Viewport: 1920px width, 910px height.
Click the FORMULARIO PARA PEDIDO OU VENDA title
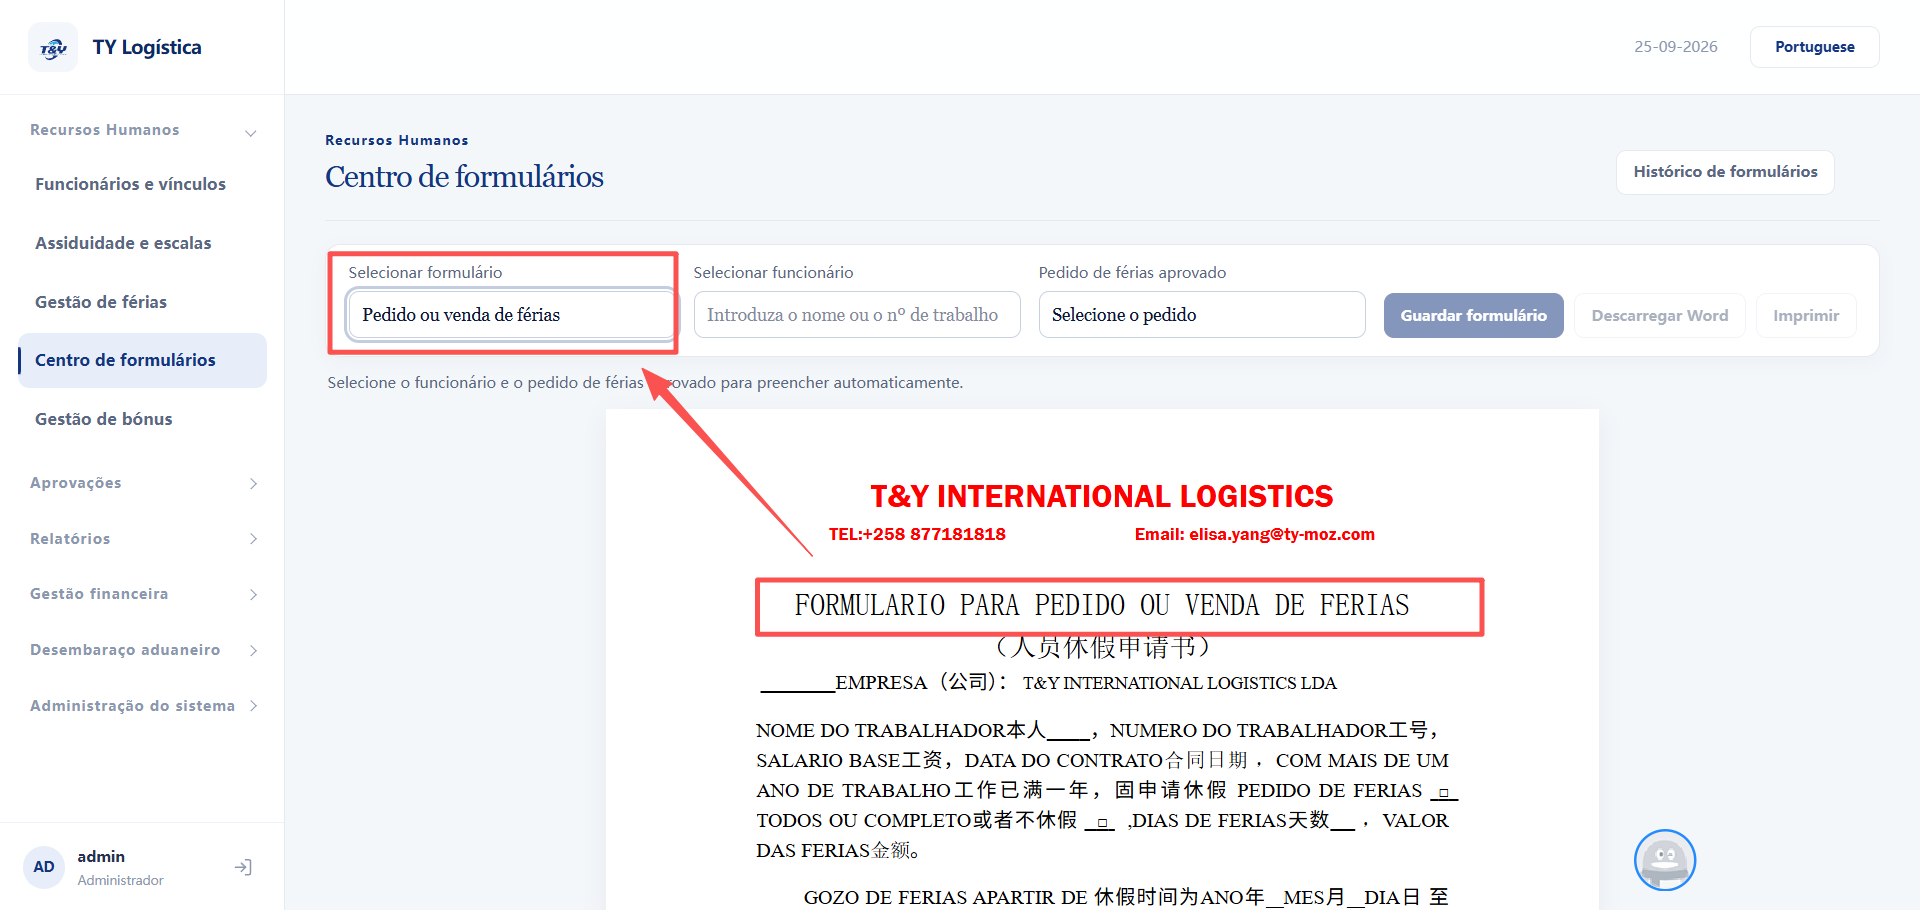[1102, 606]
